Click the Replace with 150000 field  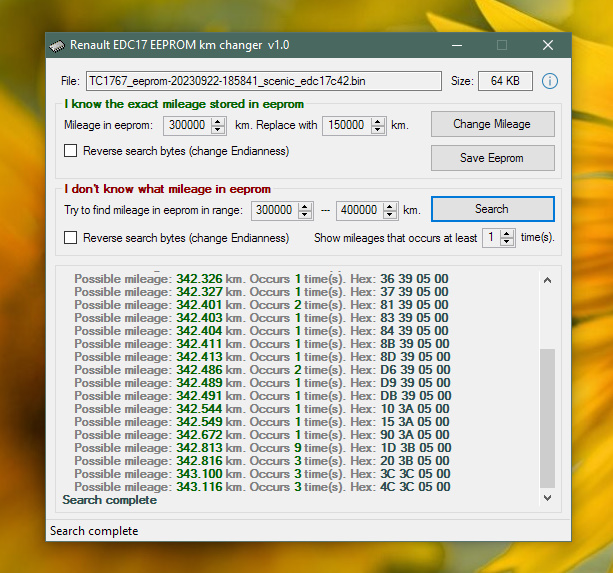click(346, 125)
